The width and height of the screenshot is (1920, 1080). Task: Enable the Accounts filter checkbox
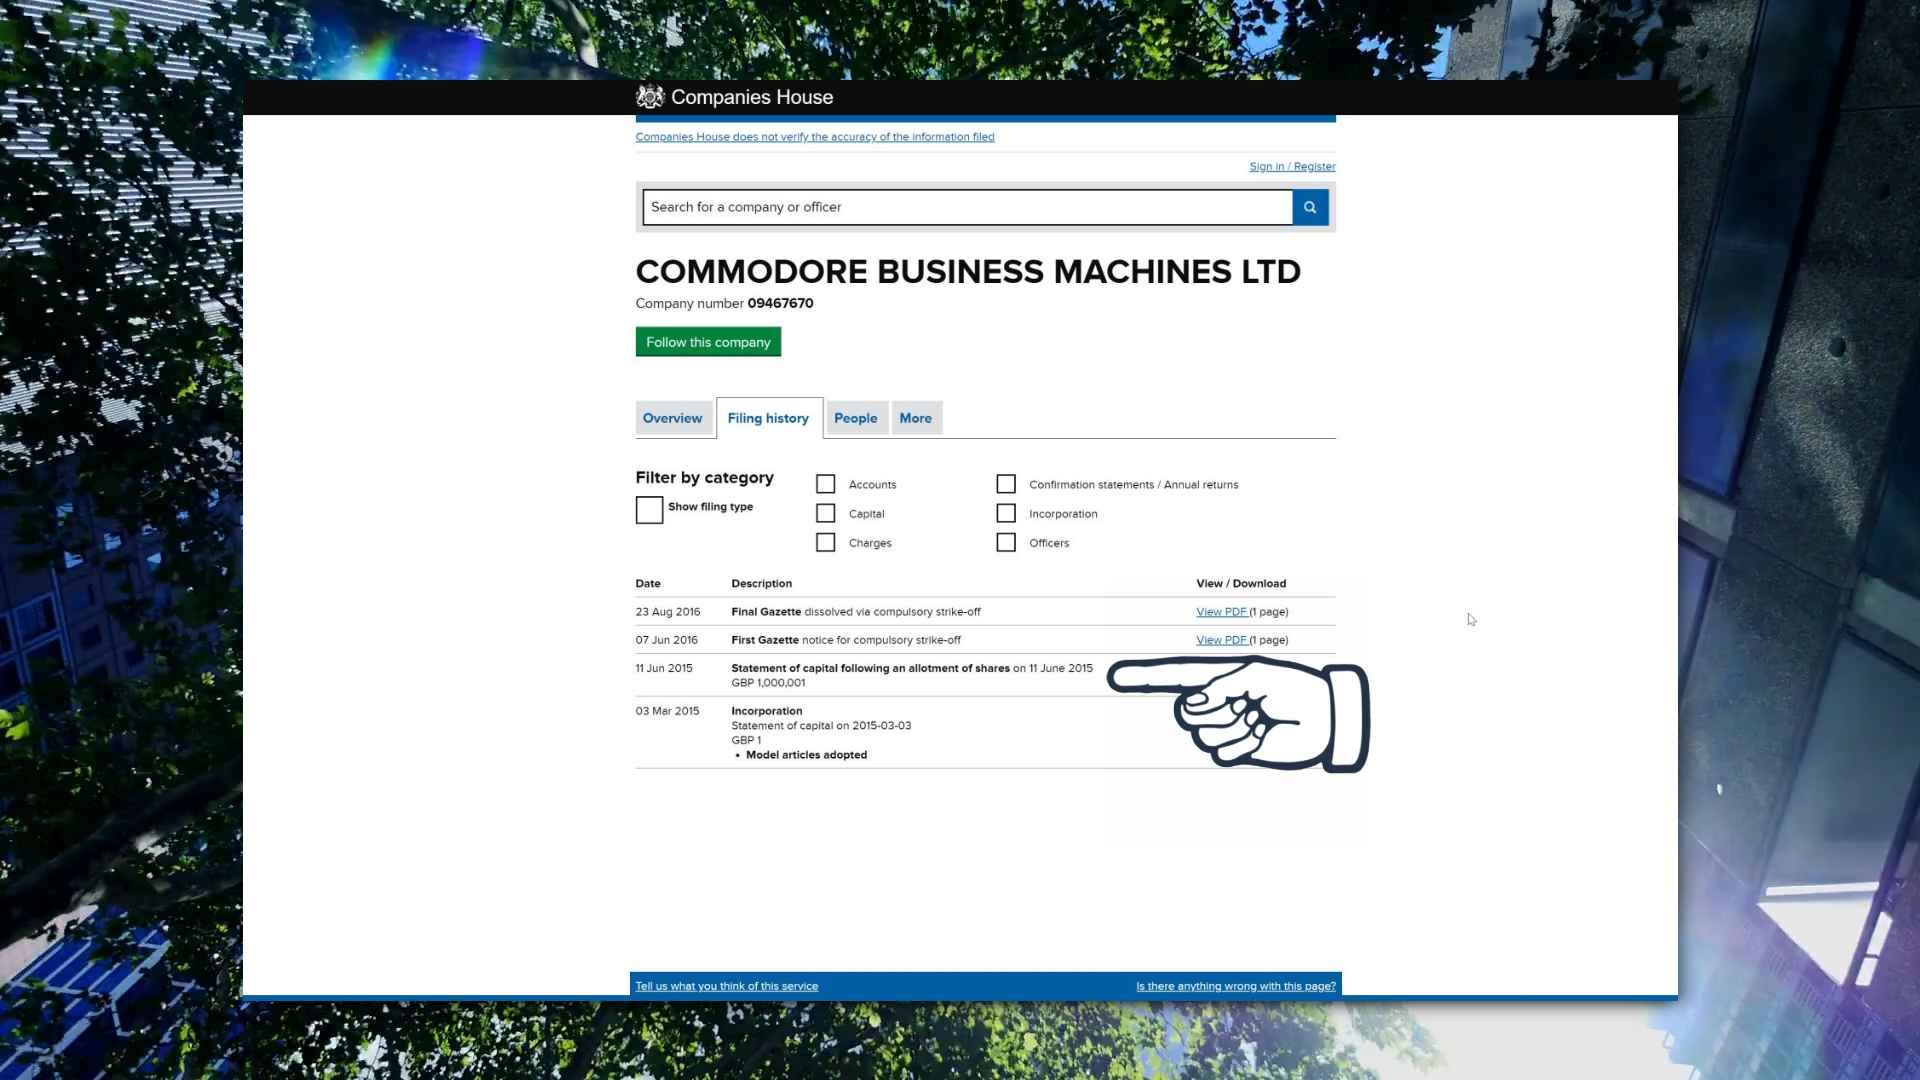pyautogui.click(x=825, y=484)
